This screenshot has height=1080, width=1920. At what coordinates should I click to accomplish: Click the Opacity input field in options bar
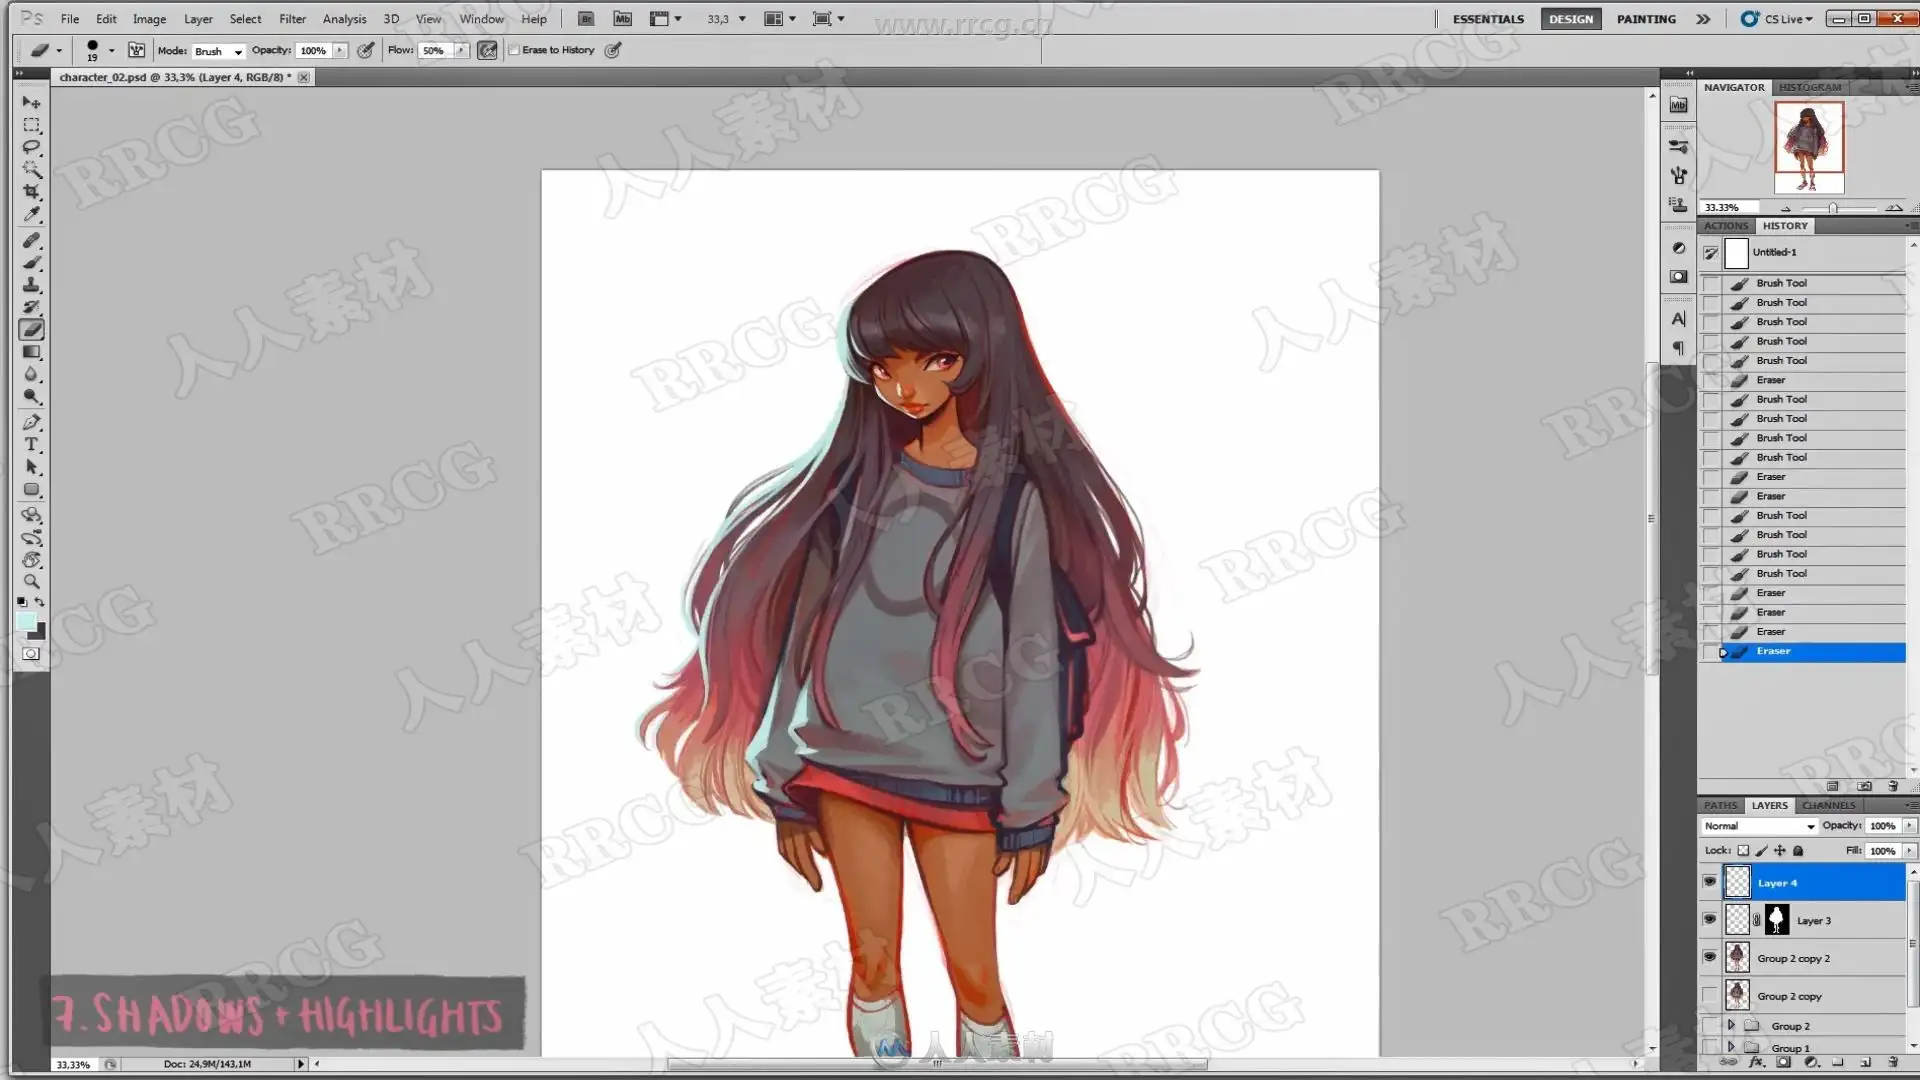click(314, 51)
